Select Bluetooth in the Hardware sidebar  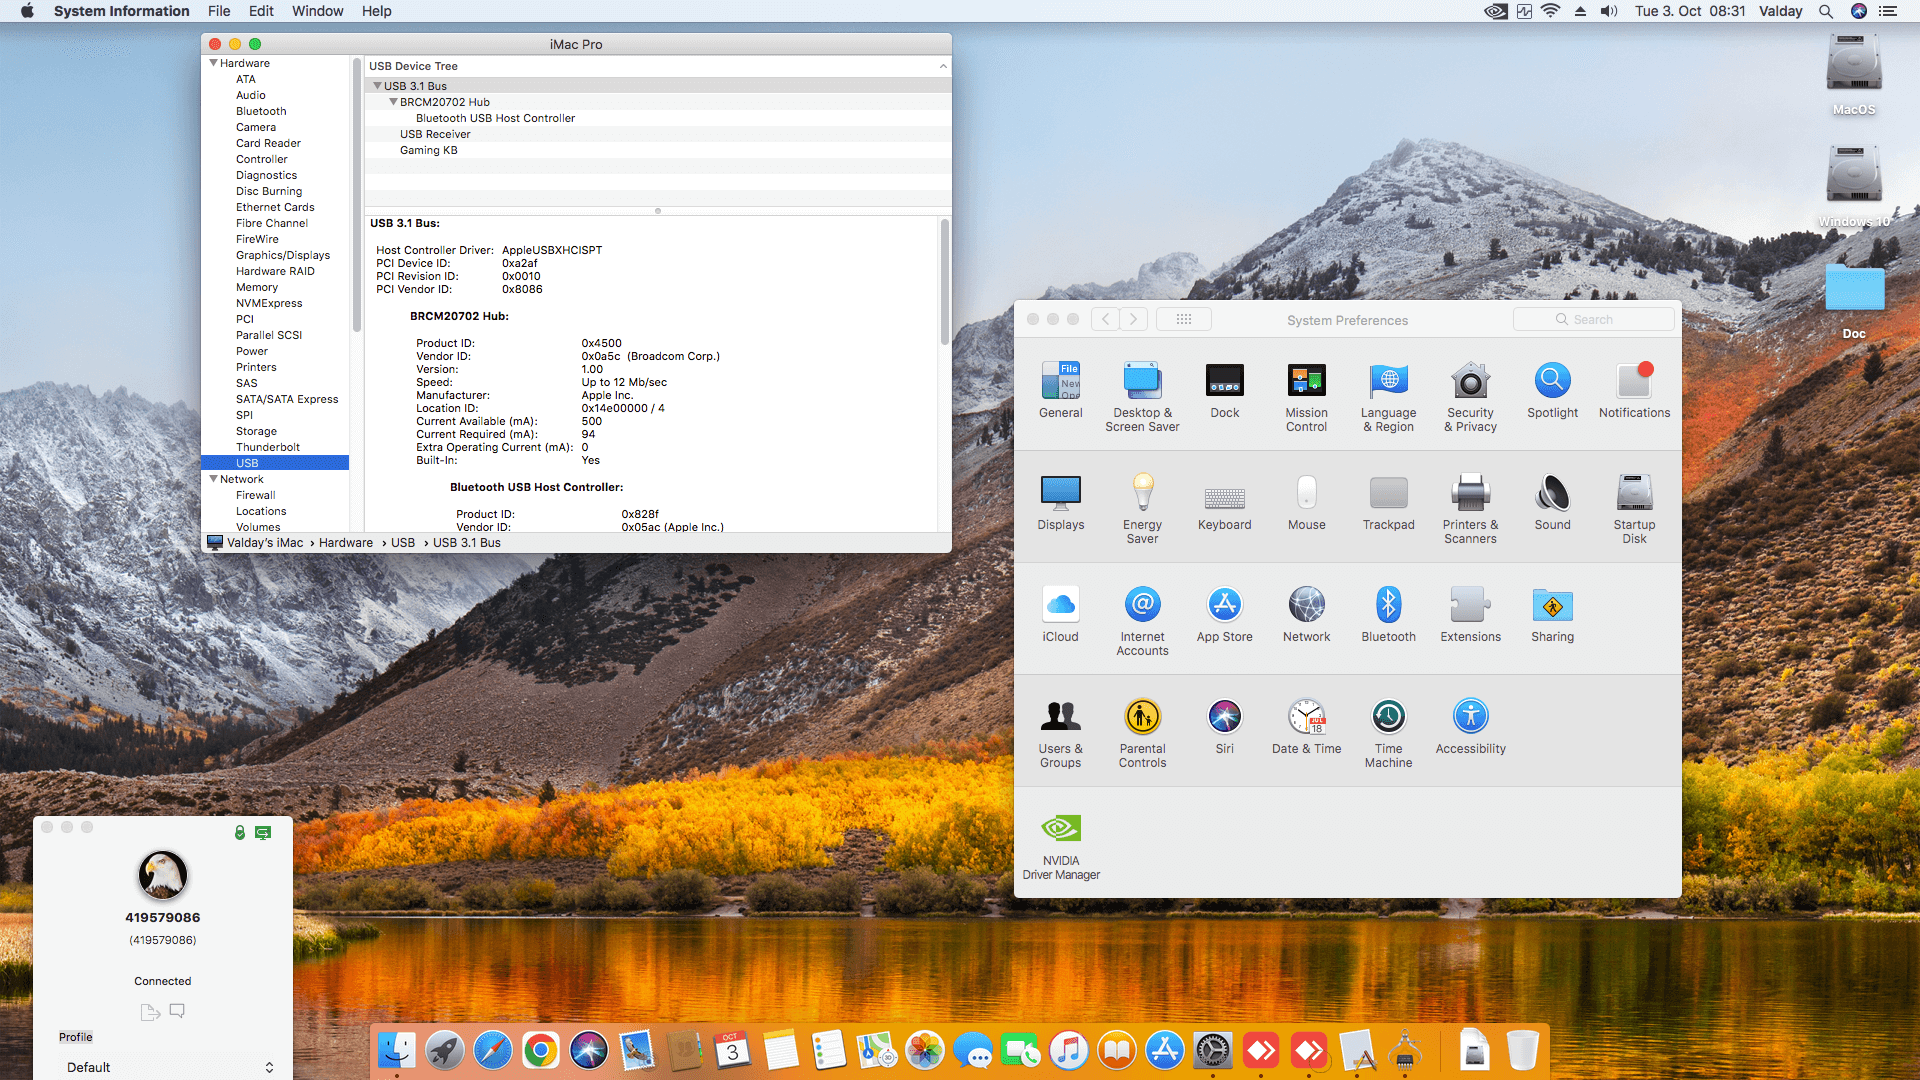tap(261, 111)
